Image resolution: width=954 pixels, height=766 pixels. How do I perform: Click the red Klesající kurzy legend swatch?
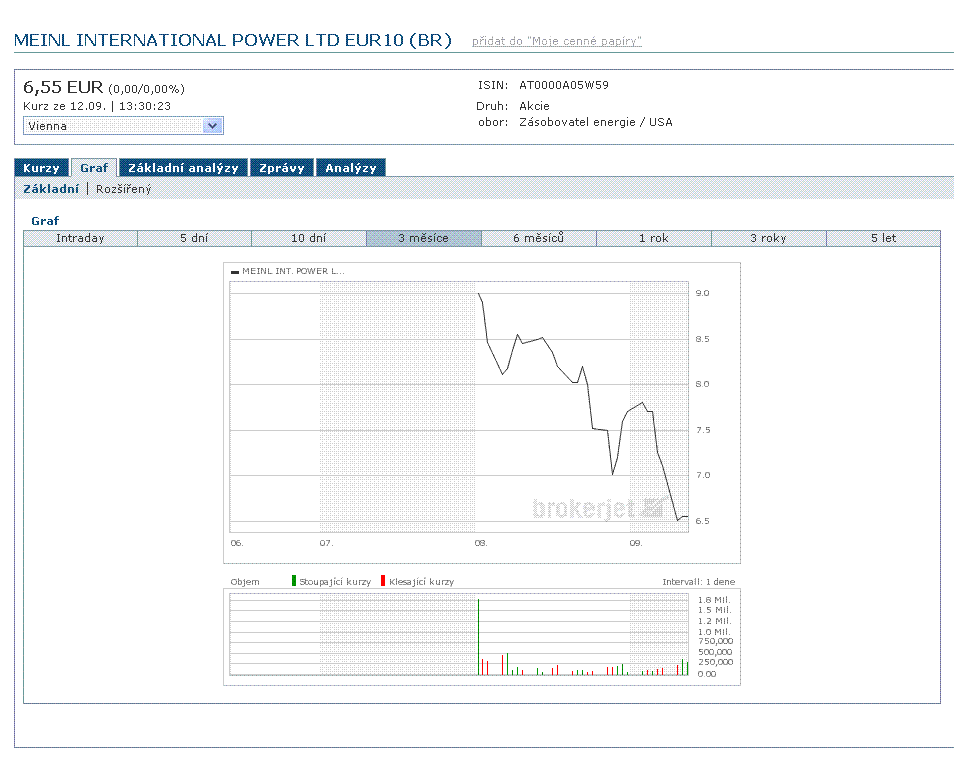pos(383,580)
